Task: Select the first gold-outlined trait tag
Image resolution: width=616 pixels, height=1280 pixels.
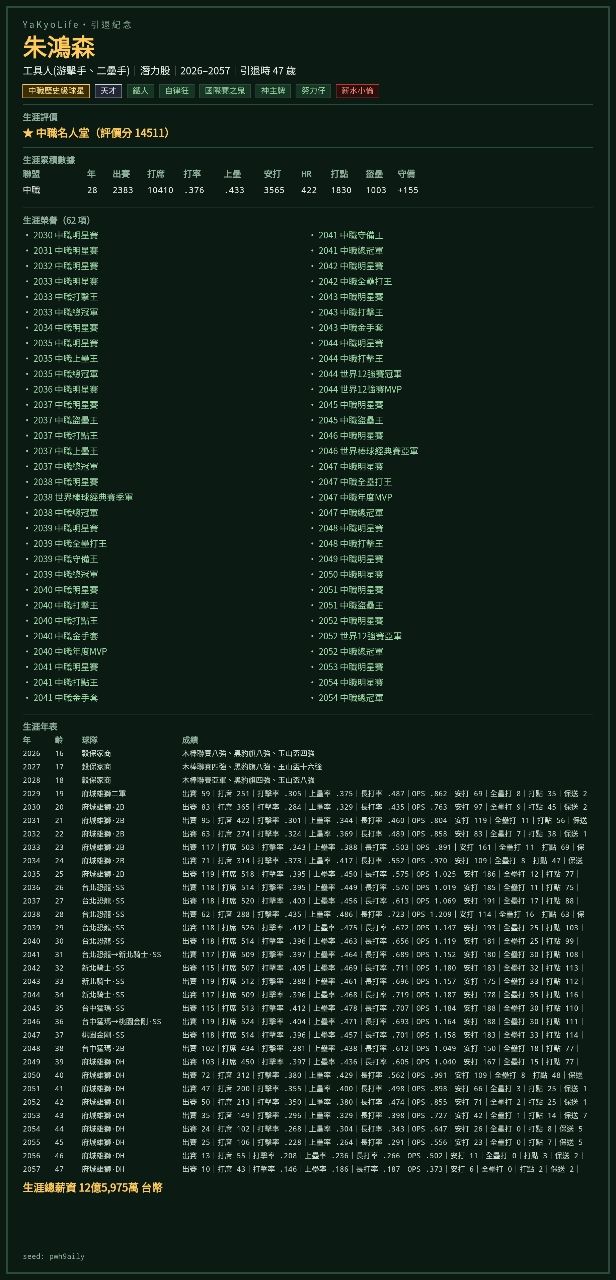Action: (x=56, y=91)
